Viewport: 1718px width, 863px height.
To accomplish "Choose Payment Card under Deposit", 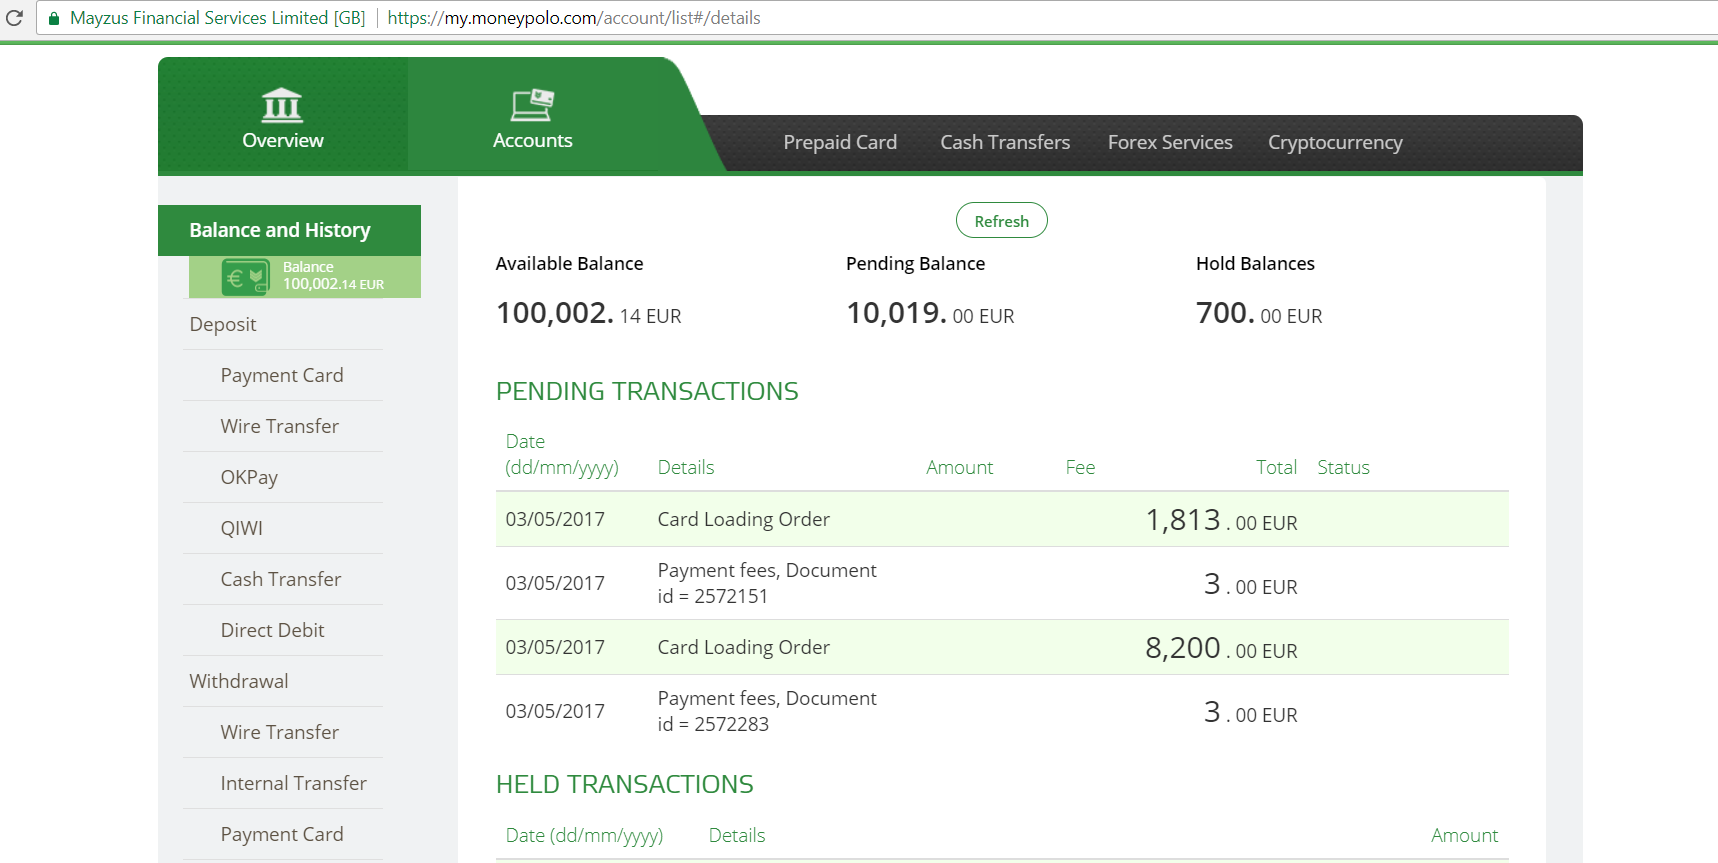I will [x=282, y=375].
